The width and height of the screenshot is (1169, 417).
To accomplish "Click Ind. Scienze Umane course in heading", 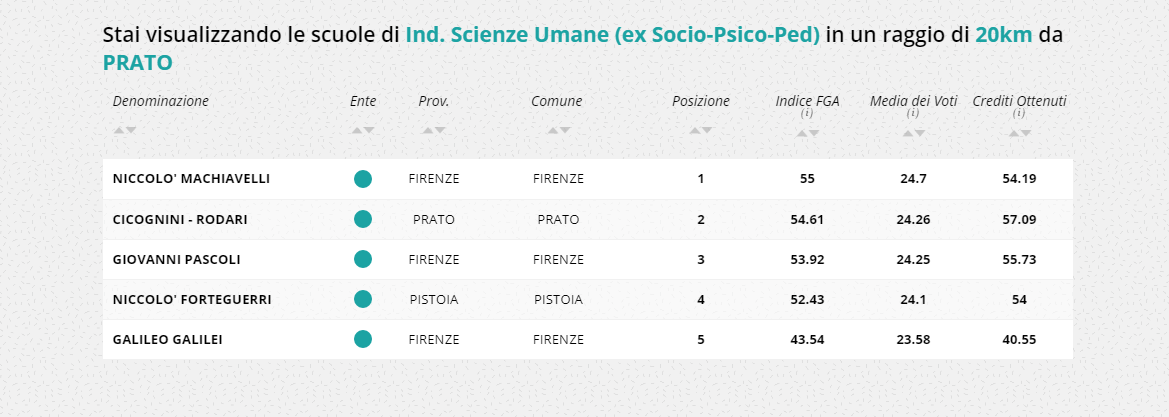I will click(612, 35).
